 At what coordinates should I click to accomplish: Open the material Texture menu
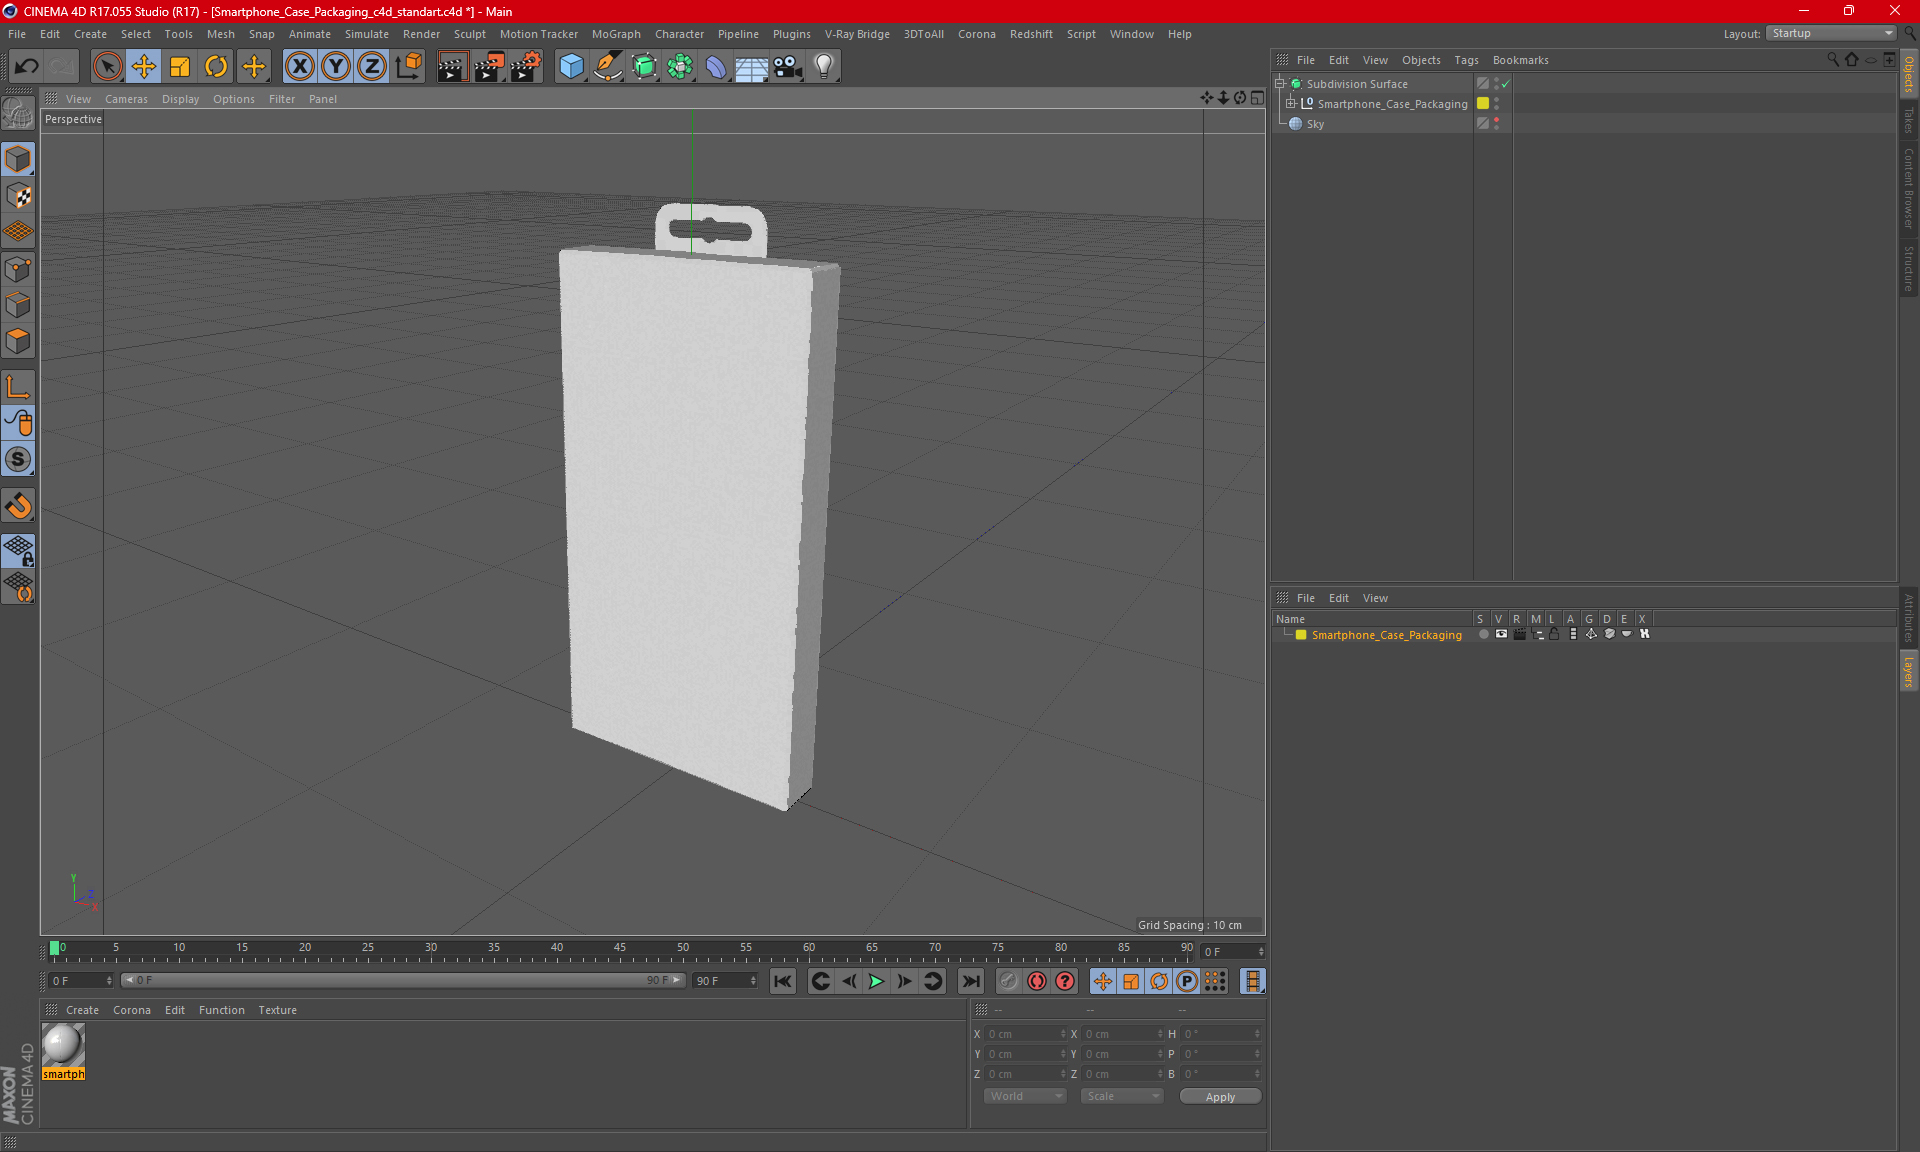point(277,1010)
